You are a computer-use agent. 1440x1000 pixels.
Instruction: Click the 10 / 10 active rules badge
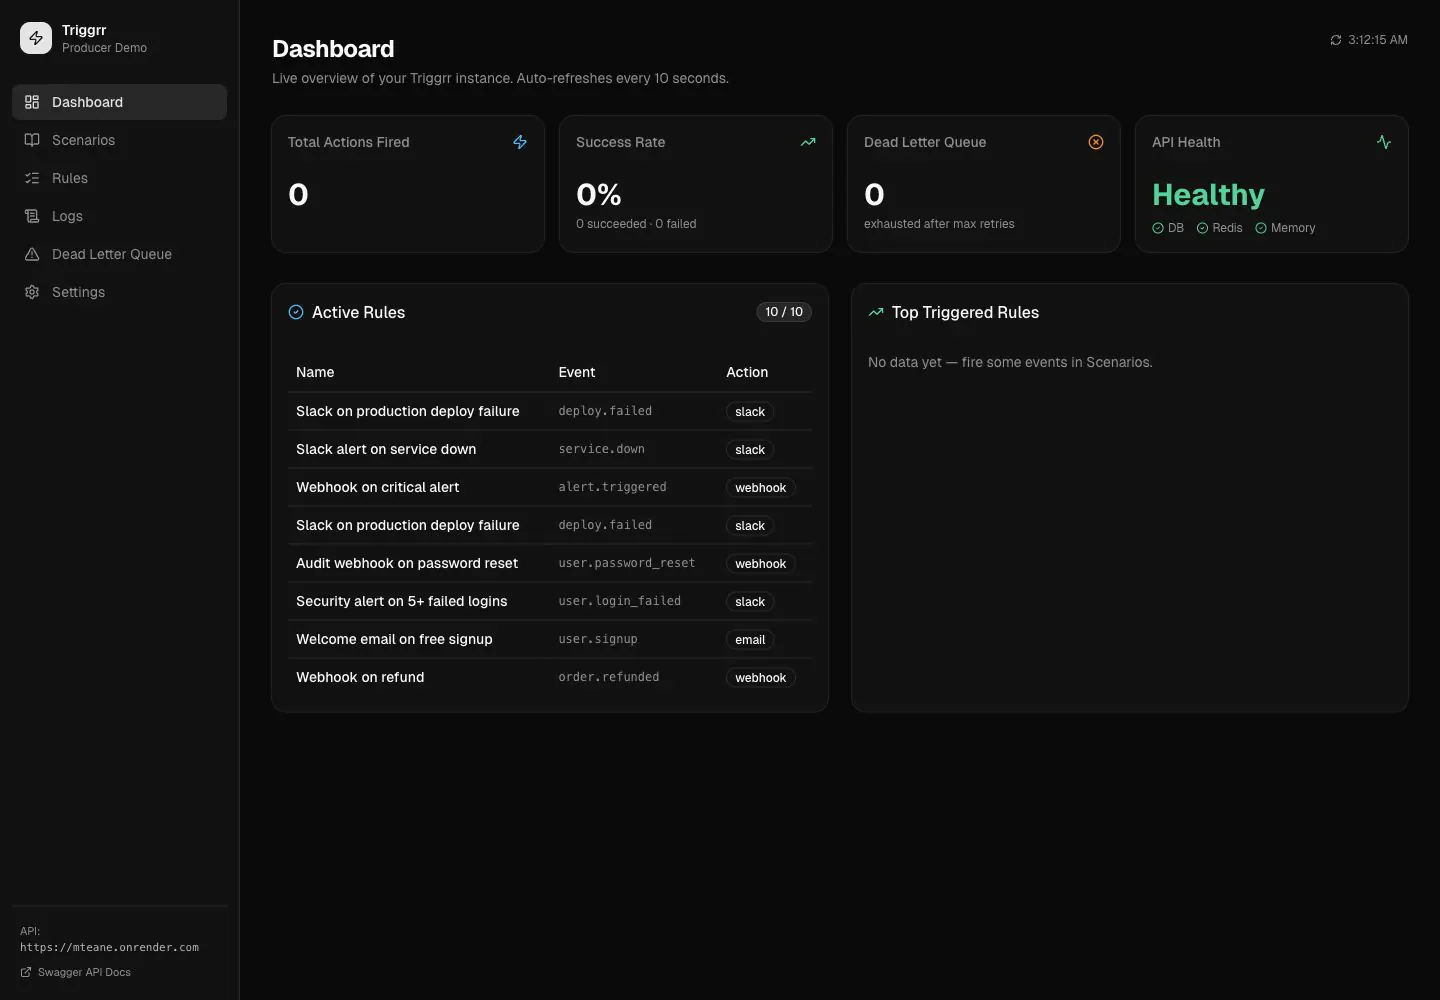784,312
